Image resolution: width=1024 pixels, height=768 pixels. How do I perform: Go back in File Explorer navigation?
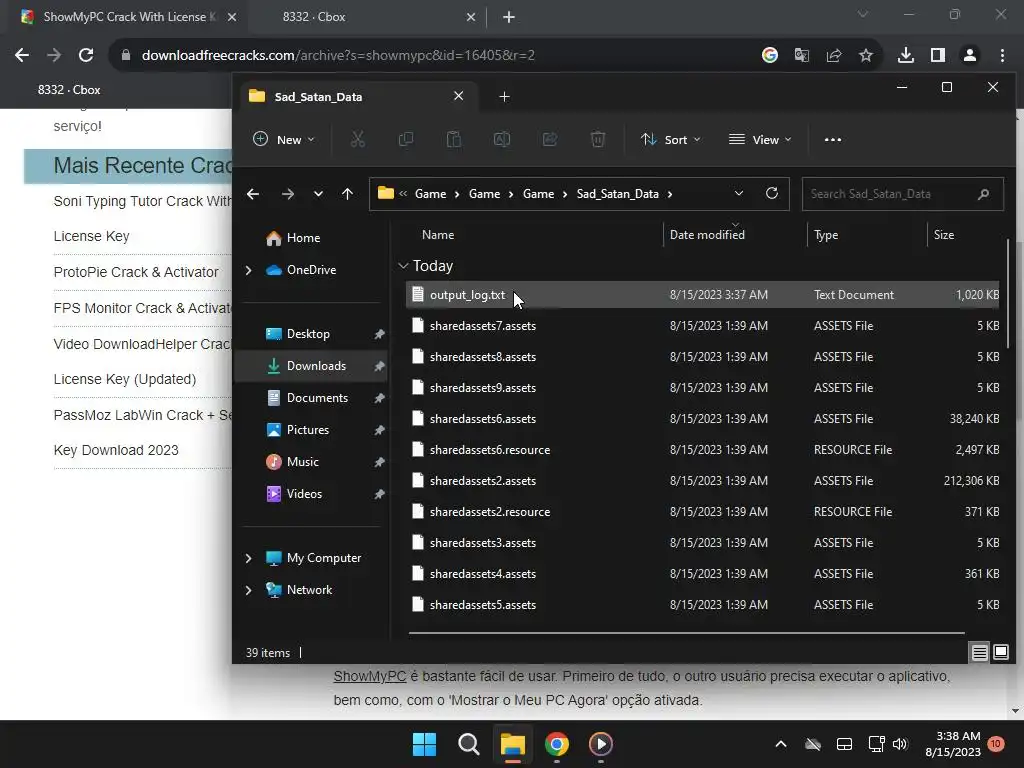point(253,194)
